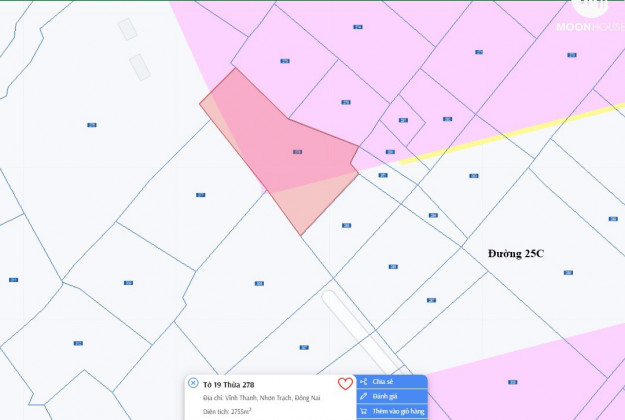The image size is (625, 420).
Task: Select the Chia sẻ menu option
Action: coord(384,382)
